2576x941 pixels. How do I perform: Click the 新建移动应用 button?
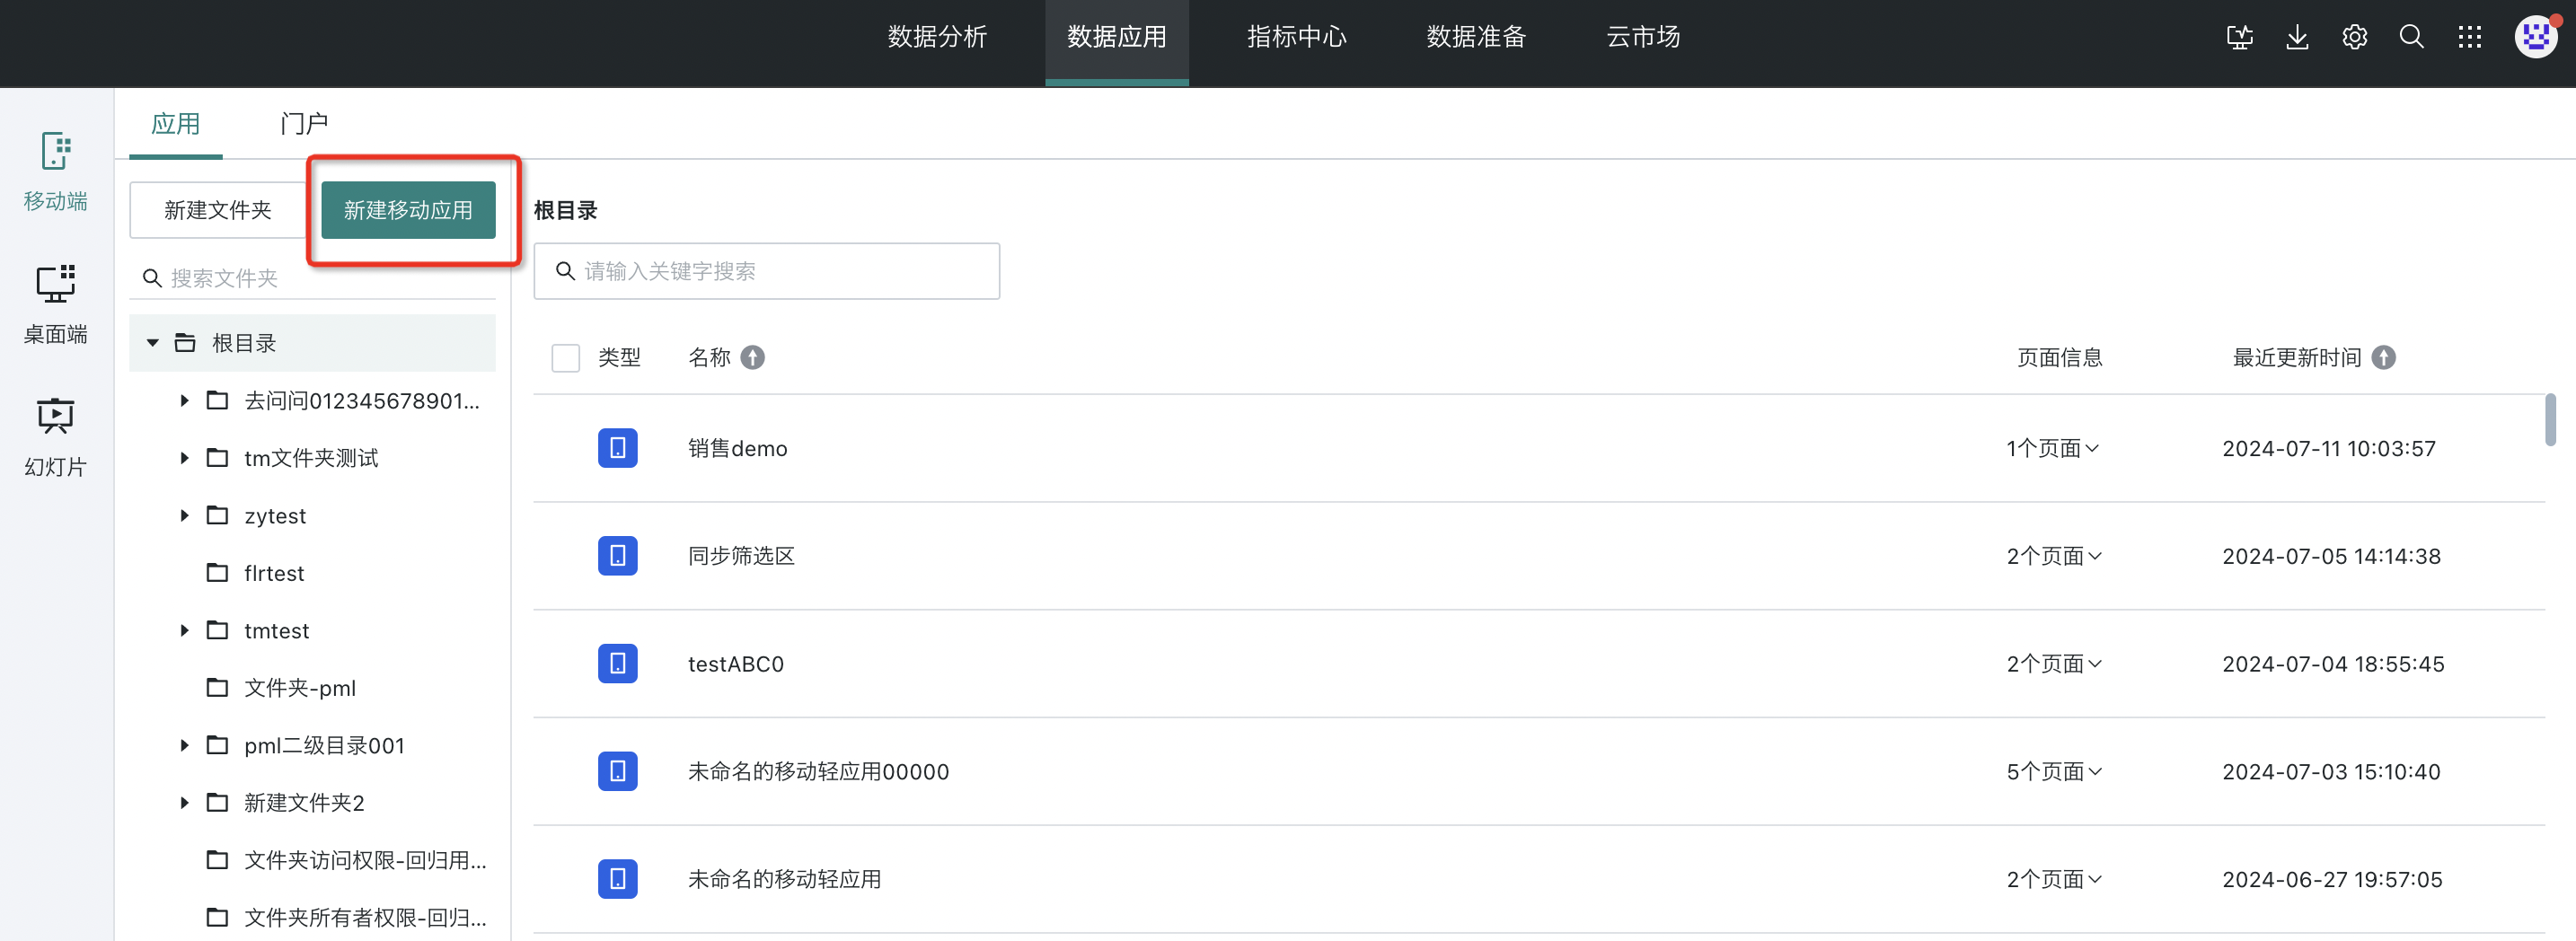coord(408,210)
